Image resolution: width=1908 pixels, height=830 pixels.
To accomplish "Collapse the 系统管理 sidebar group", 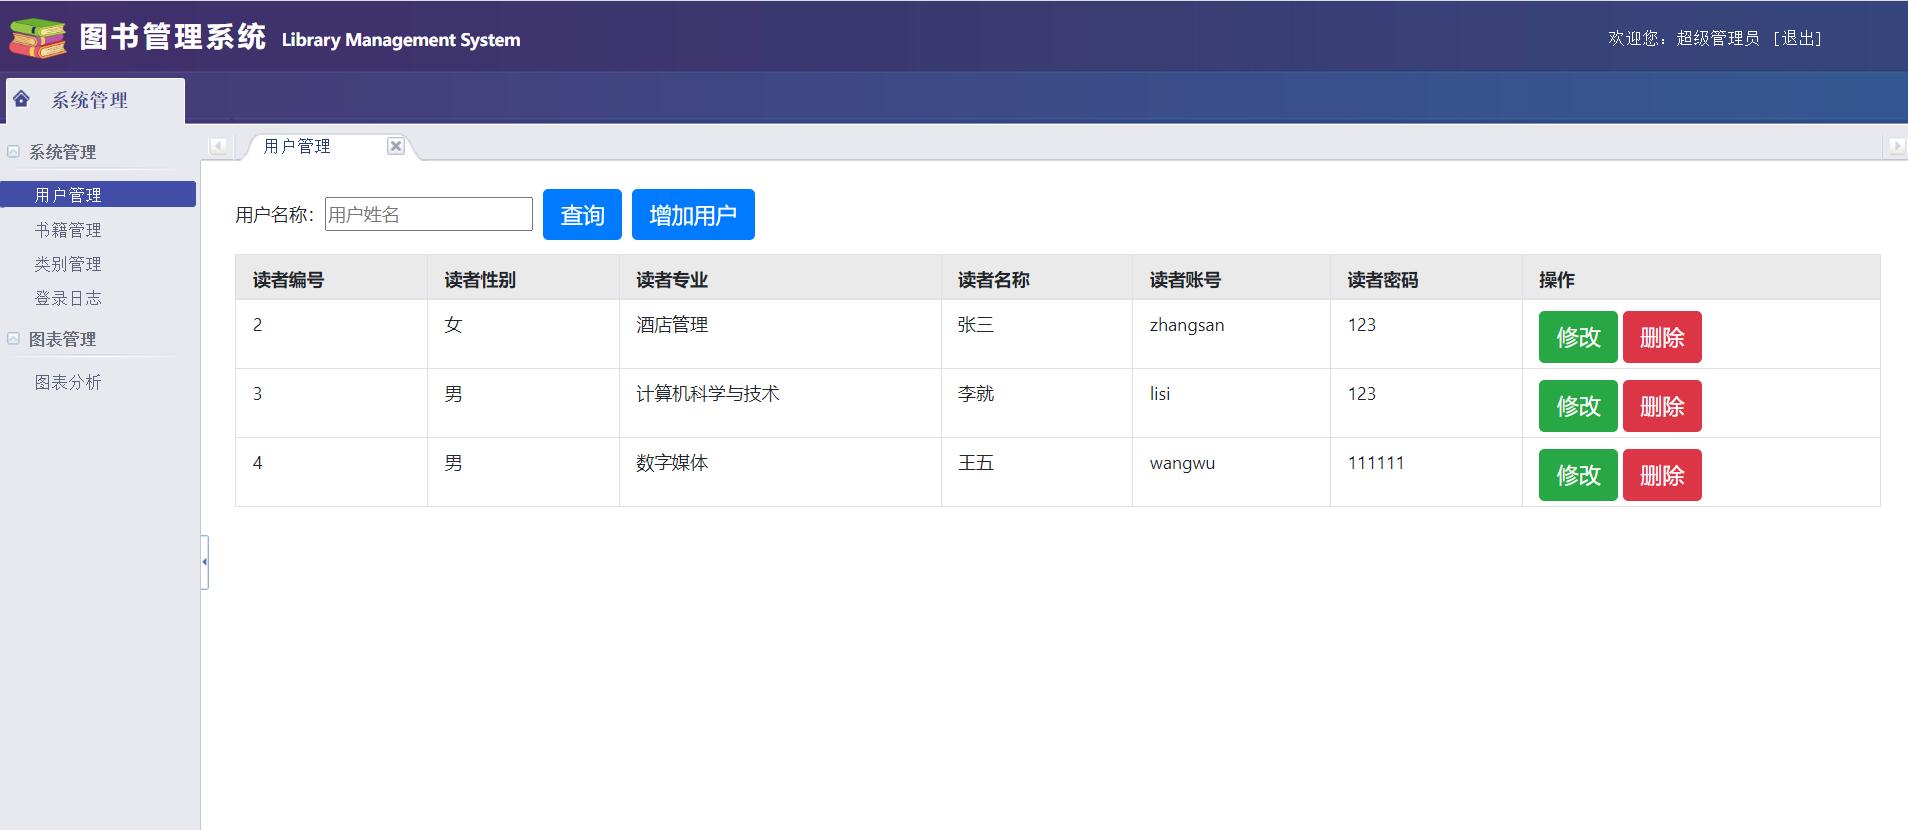I will click(14, 152).
